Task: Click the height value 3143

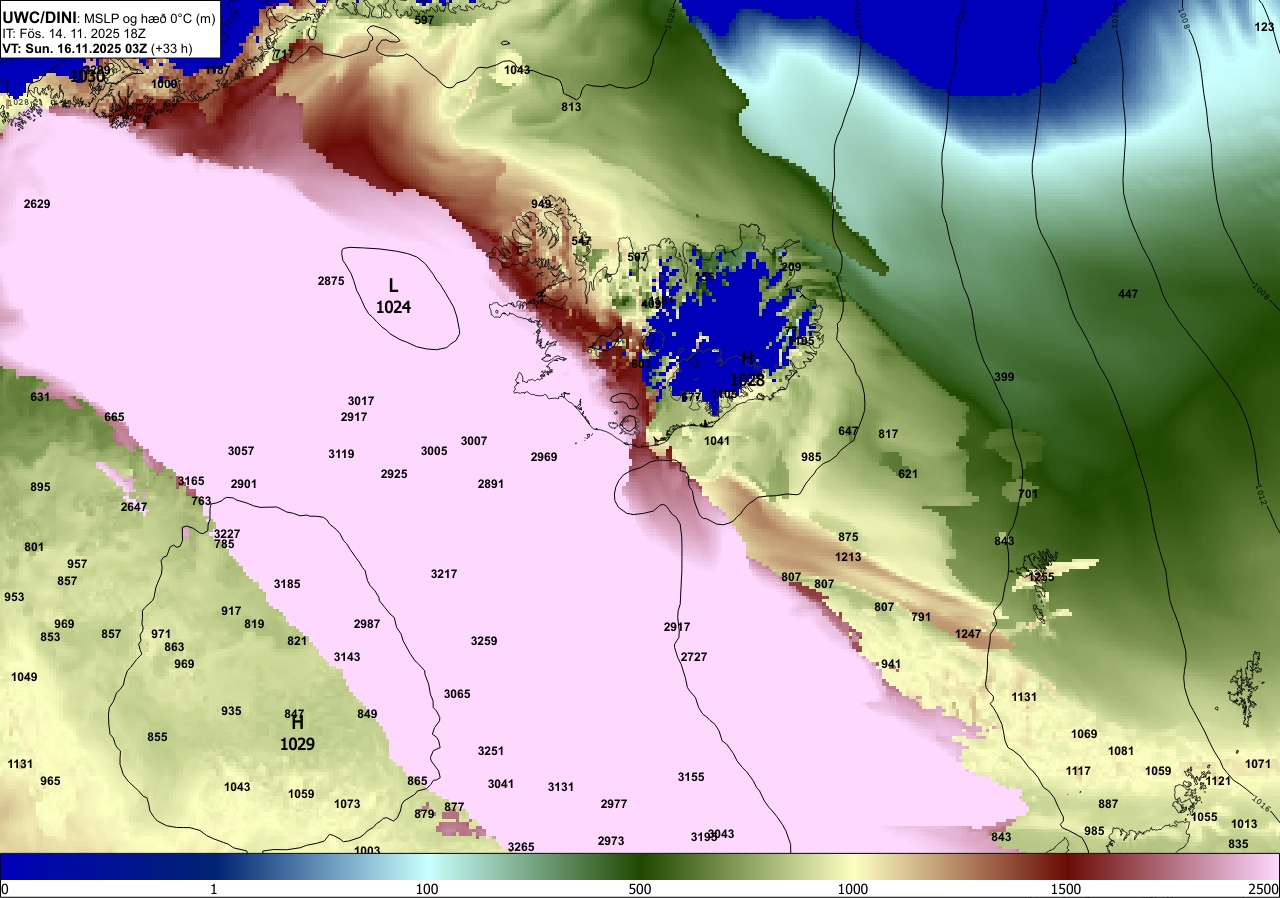Action: 347,657
